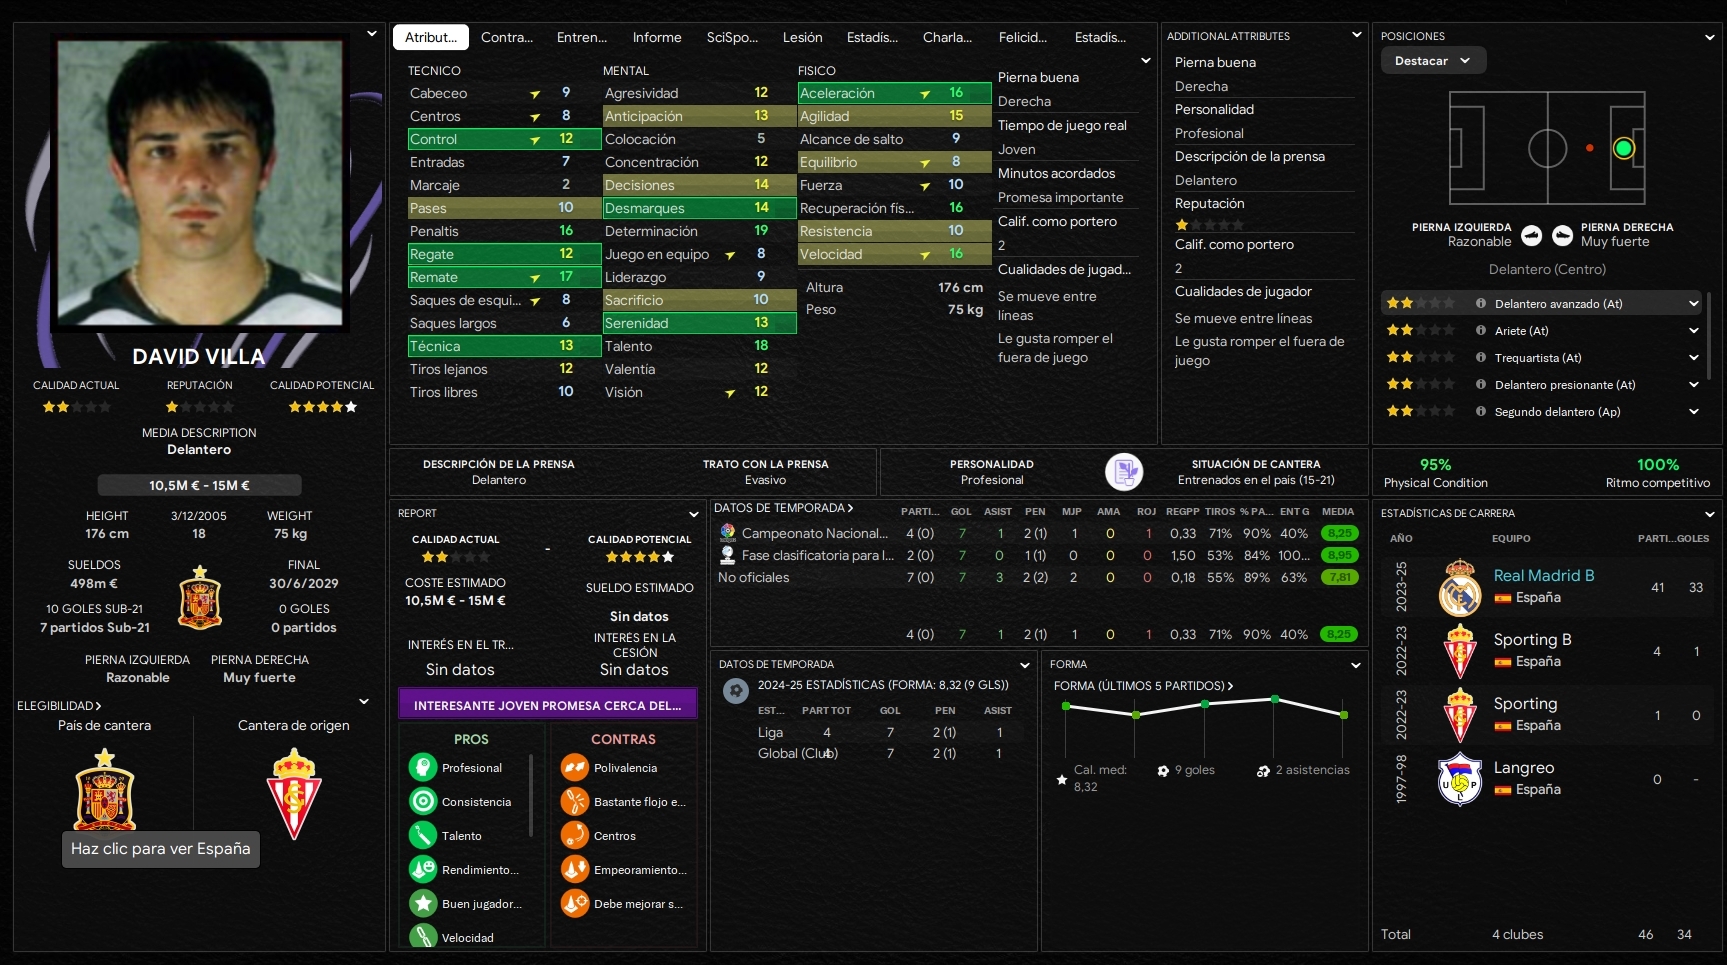
Task: Click the Real Madrid B club badge
Action: point(1460,587)
